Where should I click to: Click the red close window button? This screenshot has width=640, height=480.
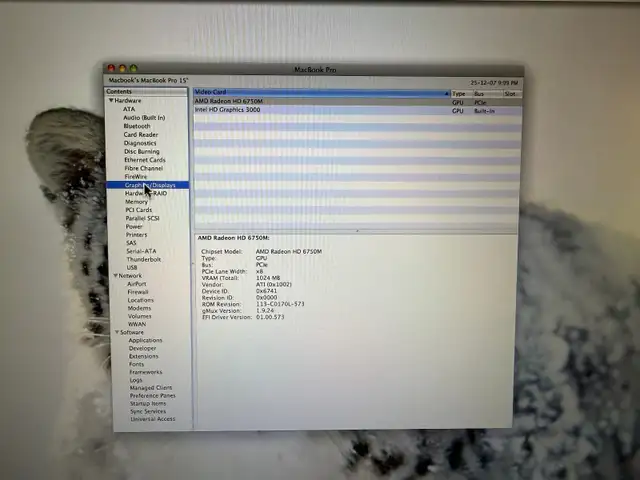click(111, 68)
